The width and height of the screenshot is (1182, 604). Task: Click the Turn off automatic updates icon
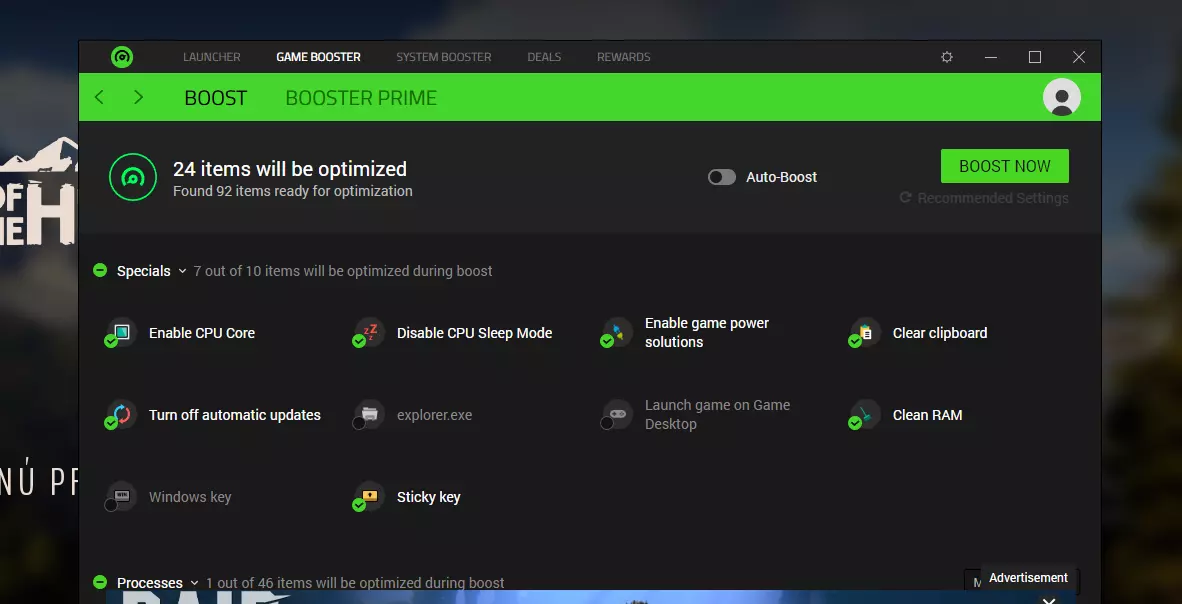121,415
